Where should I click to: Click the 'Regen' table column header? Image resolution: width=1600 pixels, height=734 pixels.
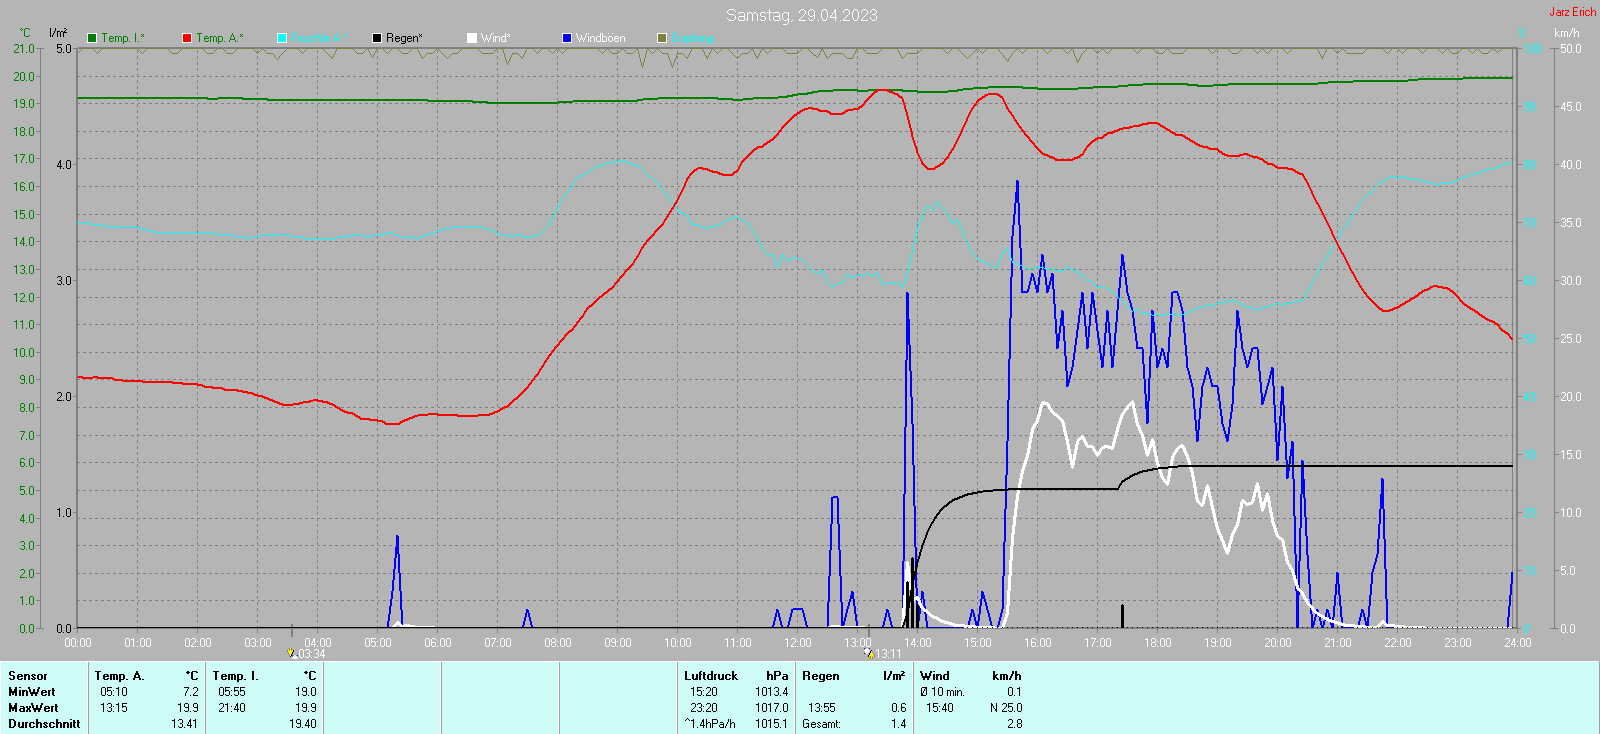point(821,676)
